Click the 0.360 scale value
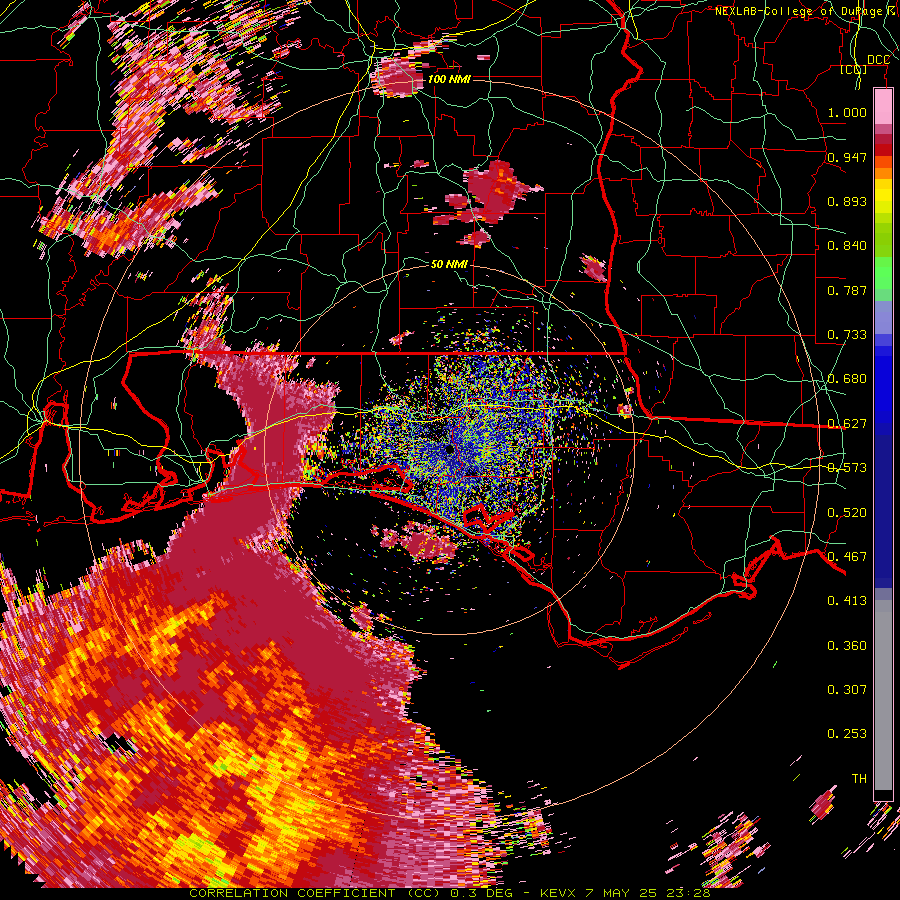 pyautogui.click(x=847, y=646)
